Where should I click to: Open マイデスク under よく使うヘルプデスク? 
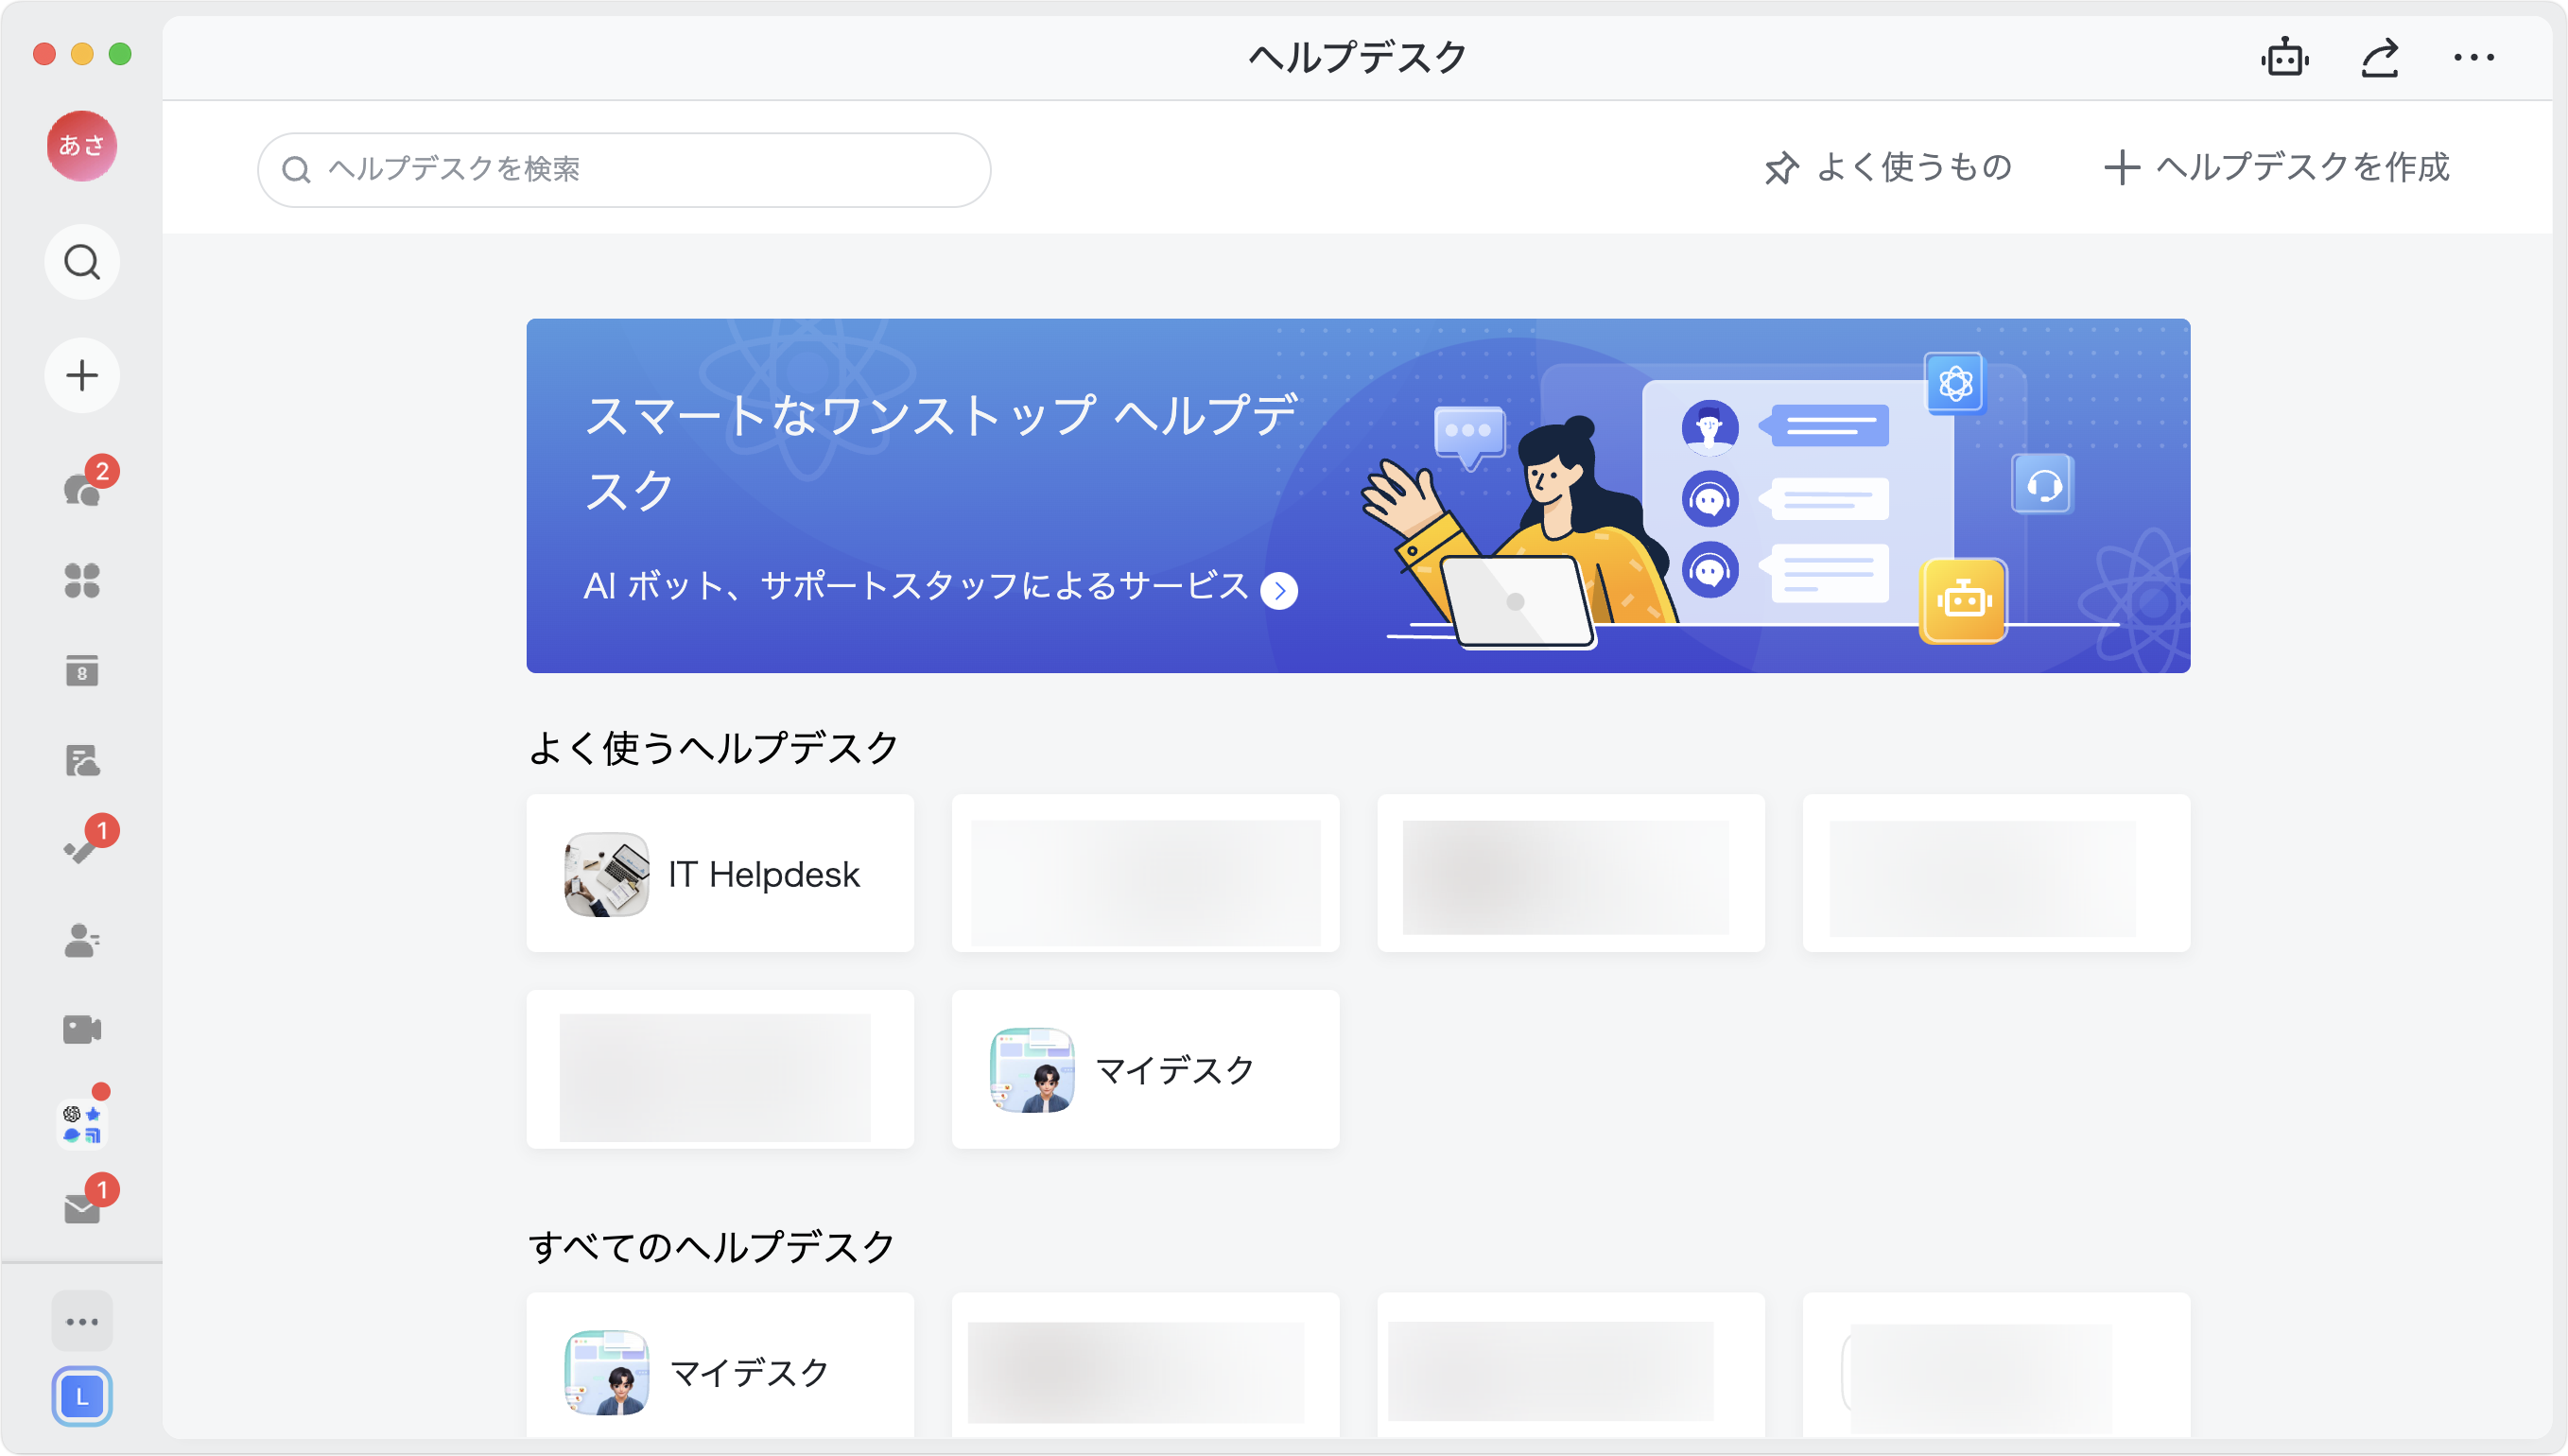1146,1069
